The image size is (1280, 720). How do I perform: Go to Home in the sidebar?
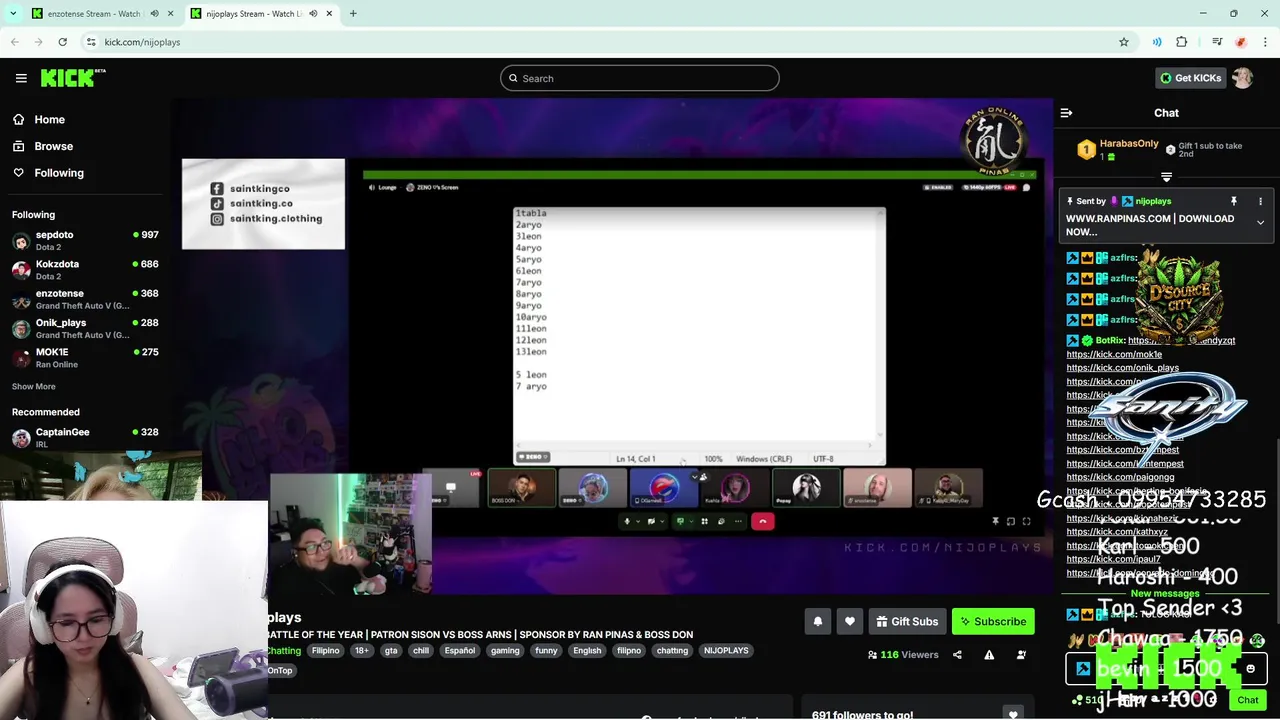click(39, 119)
